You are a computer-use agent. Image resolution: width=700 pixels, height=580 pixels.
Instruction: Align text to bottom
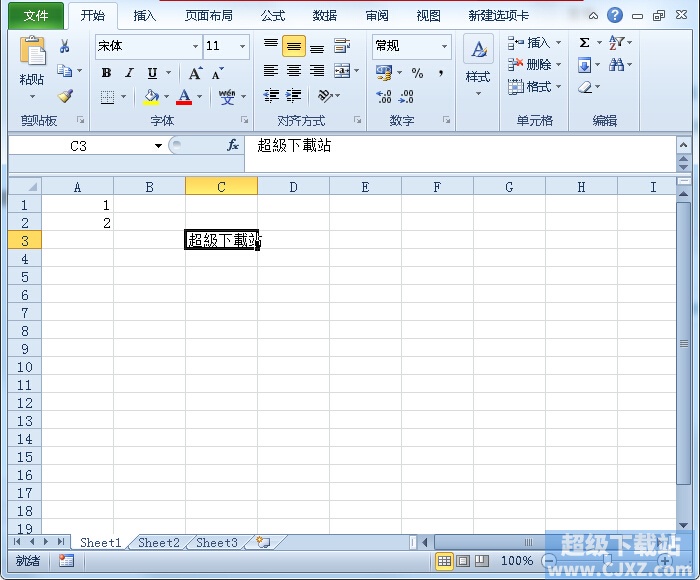click(317, 46)
